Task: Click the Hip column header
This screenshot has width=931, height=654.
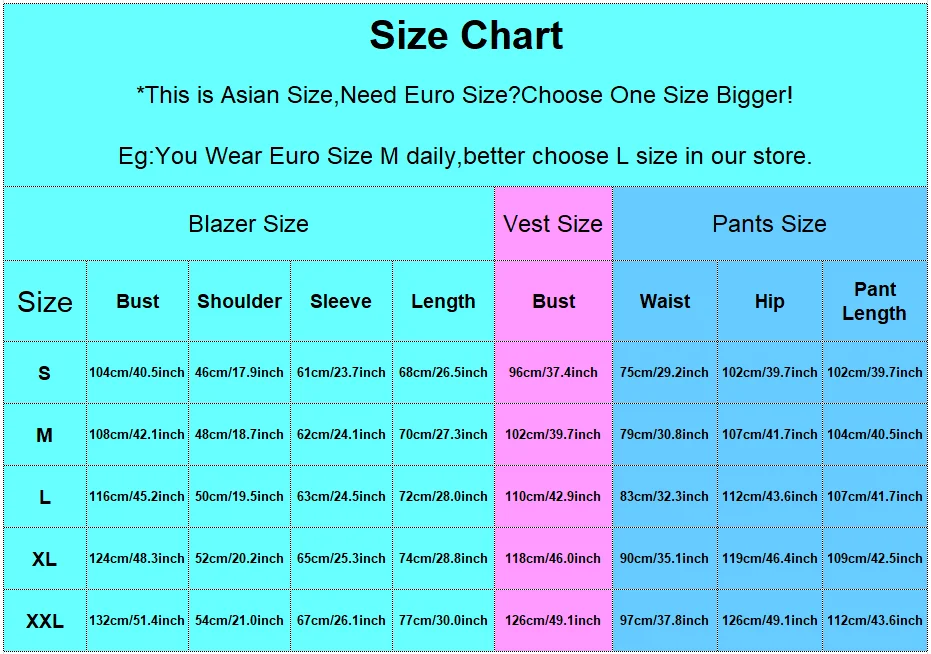Action: tap(769, 301)
